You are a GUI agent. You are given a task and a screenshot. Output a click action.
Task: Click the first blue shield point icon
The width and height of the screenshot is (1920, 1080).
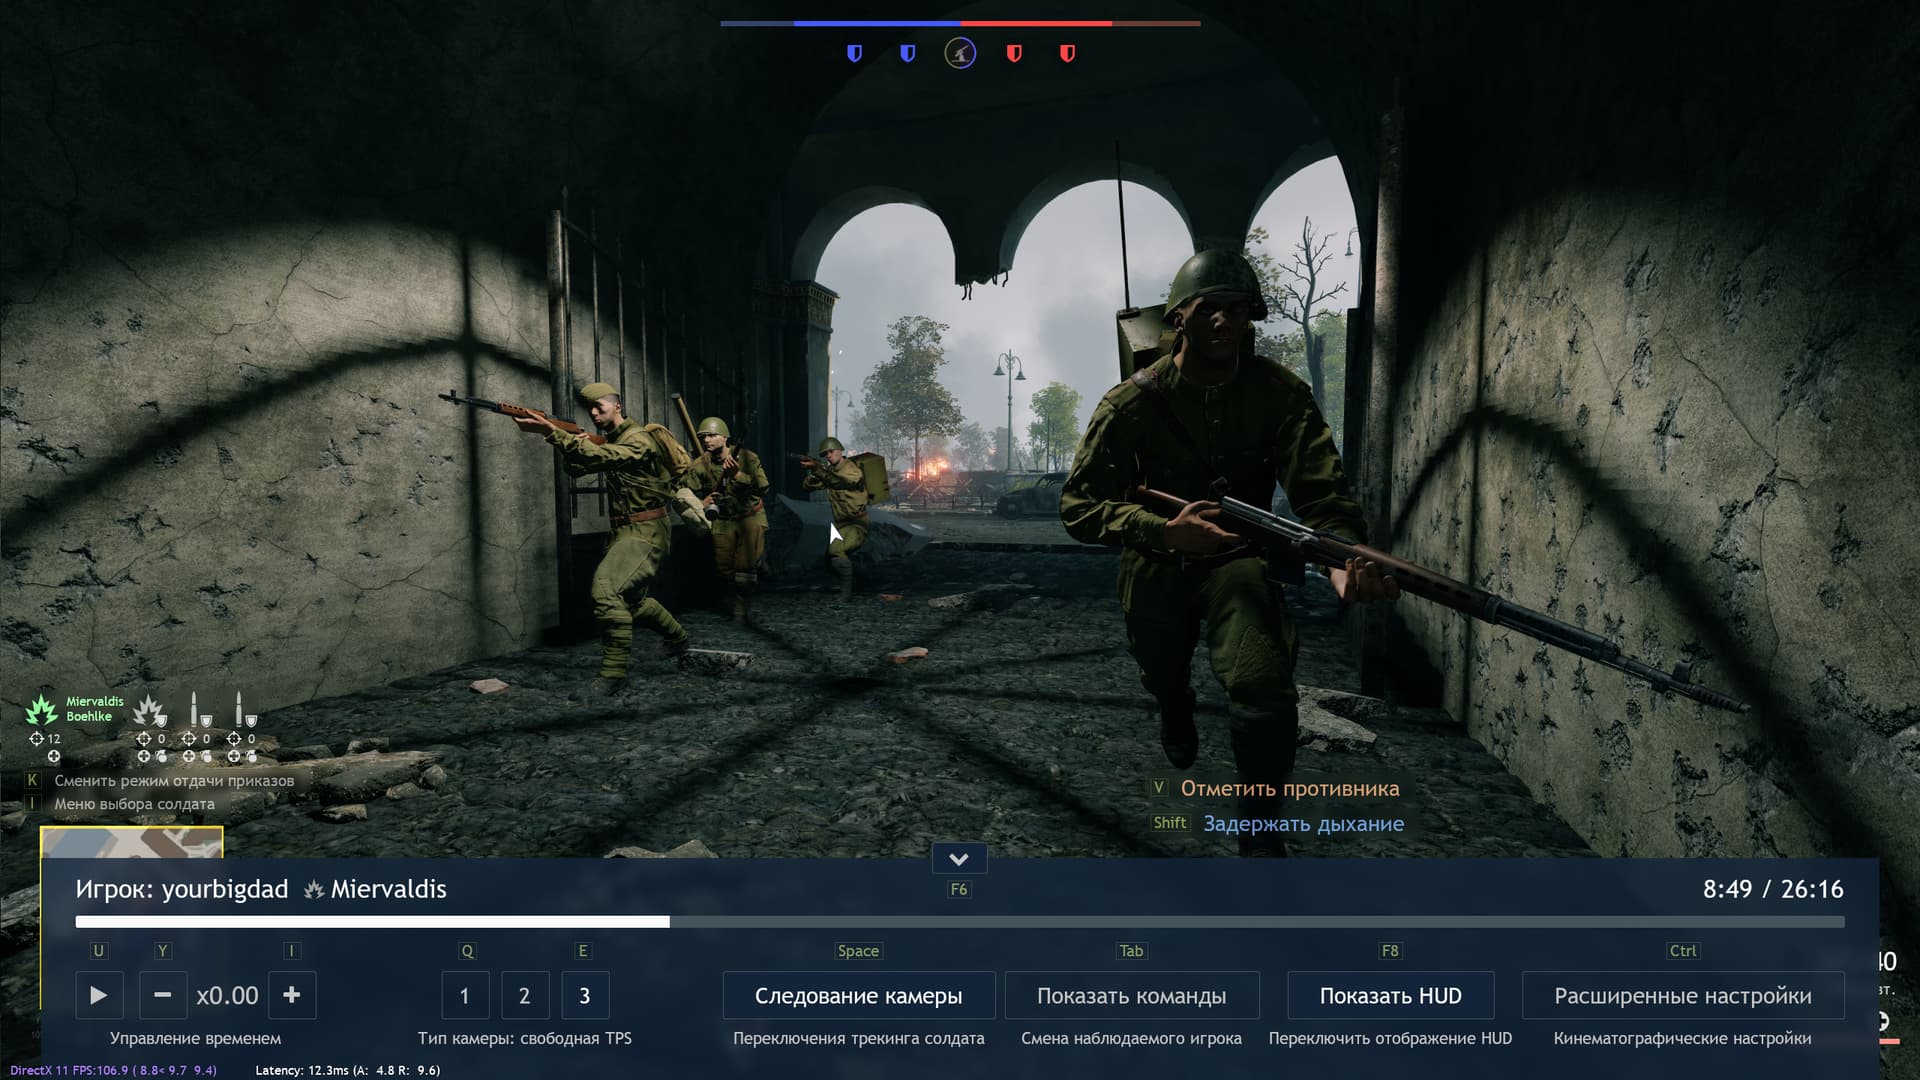854,53
